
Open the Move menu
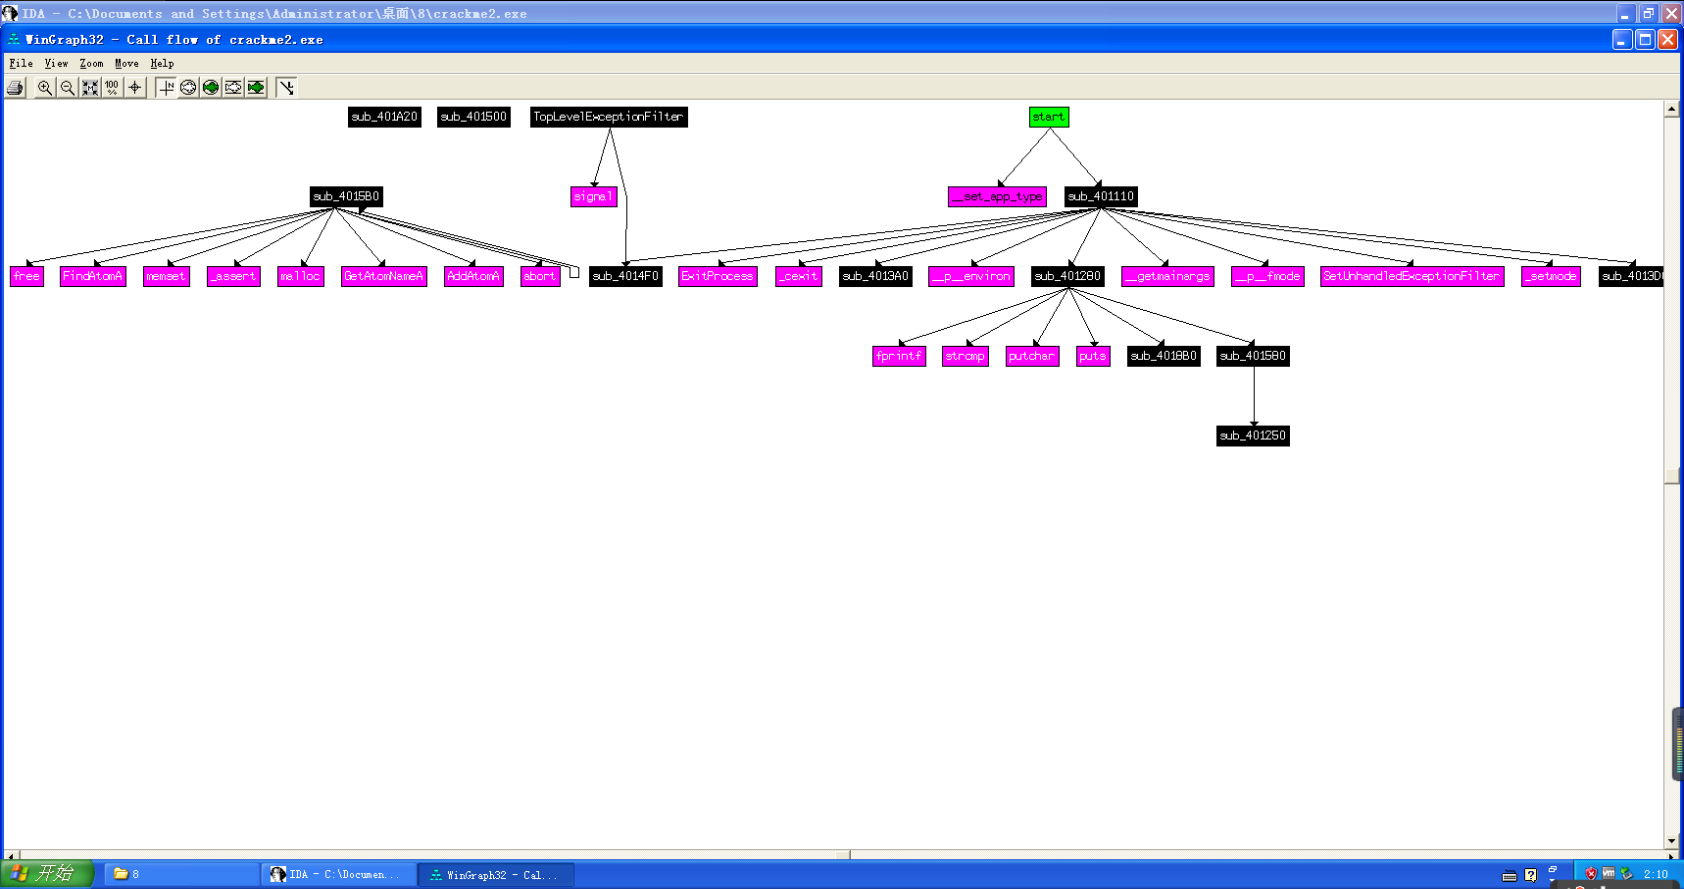[x=126, y=63]
